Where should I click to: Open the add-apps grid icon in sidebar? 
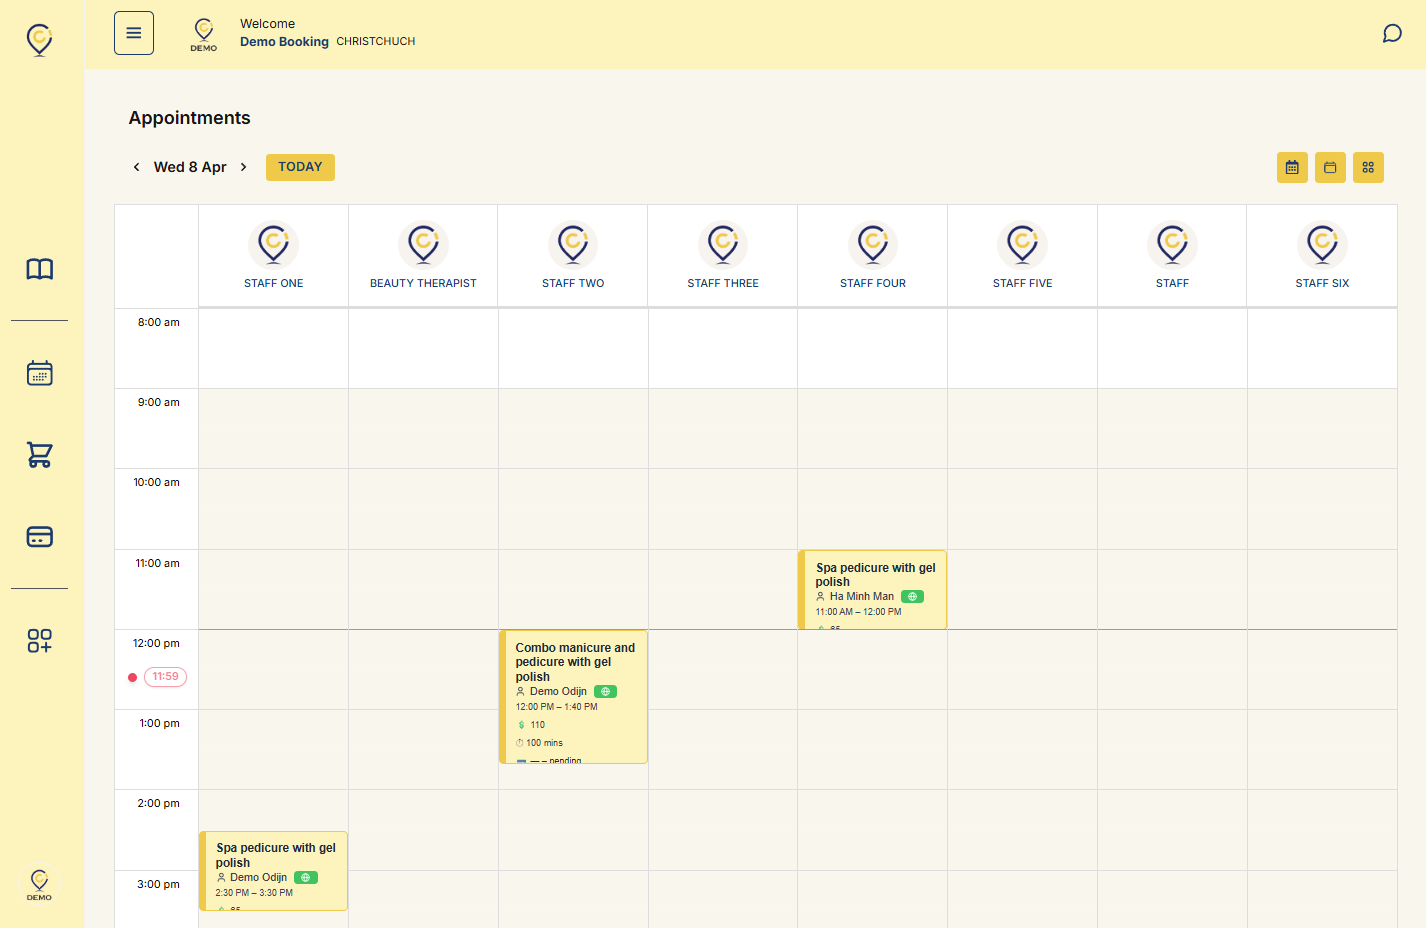click(x=40, y=641)
